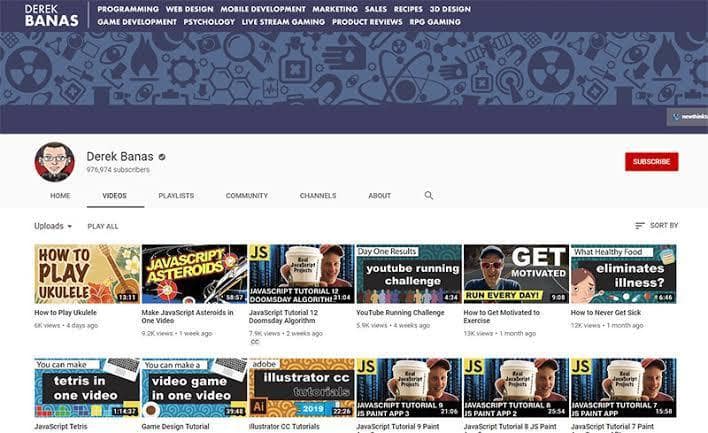The height and width of the screenshot is (433, 708).
Task: Click the Derek Banas channel name
Action: tap(120, 157)
